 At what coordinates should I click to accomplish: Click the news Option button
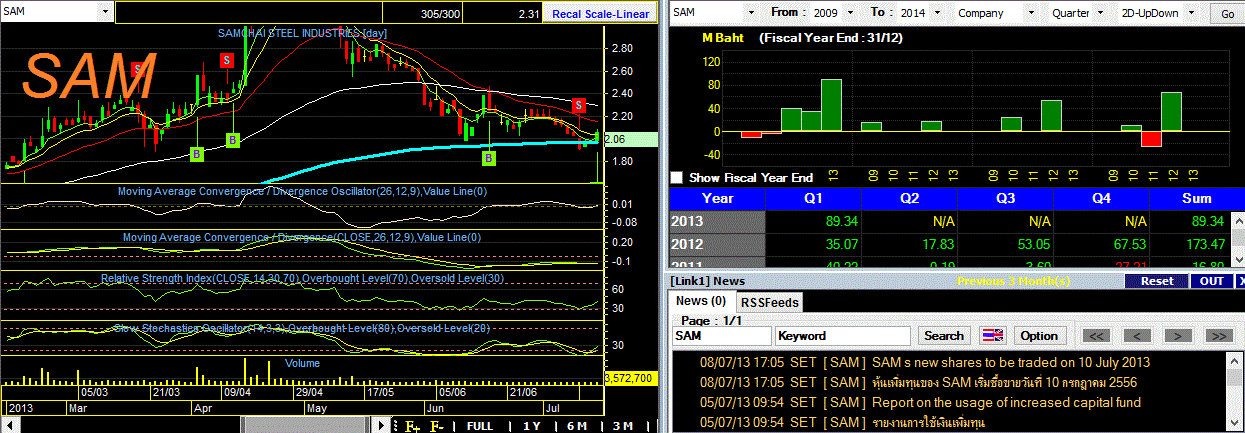click(x=1039, y=336)
